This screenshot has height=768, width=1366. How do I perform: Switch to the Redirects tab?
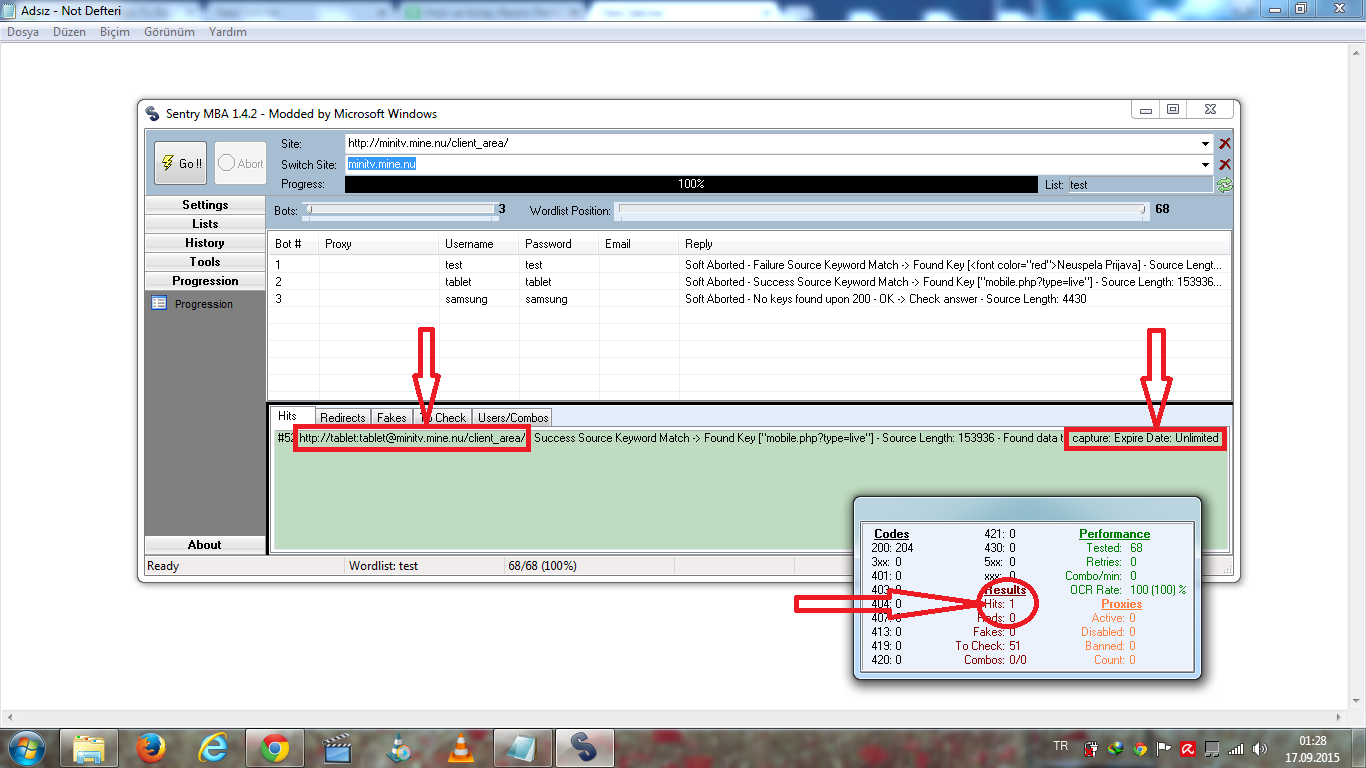pyautogui.click(x=343, y=417)
